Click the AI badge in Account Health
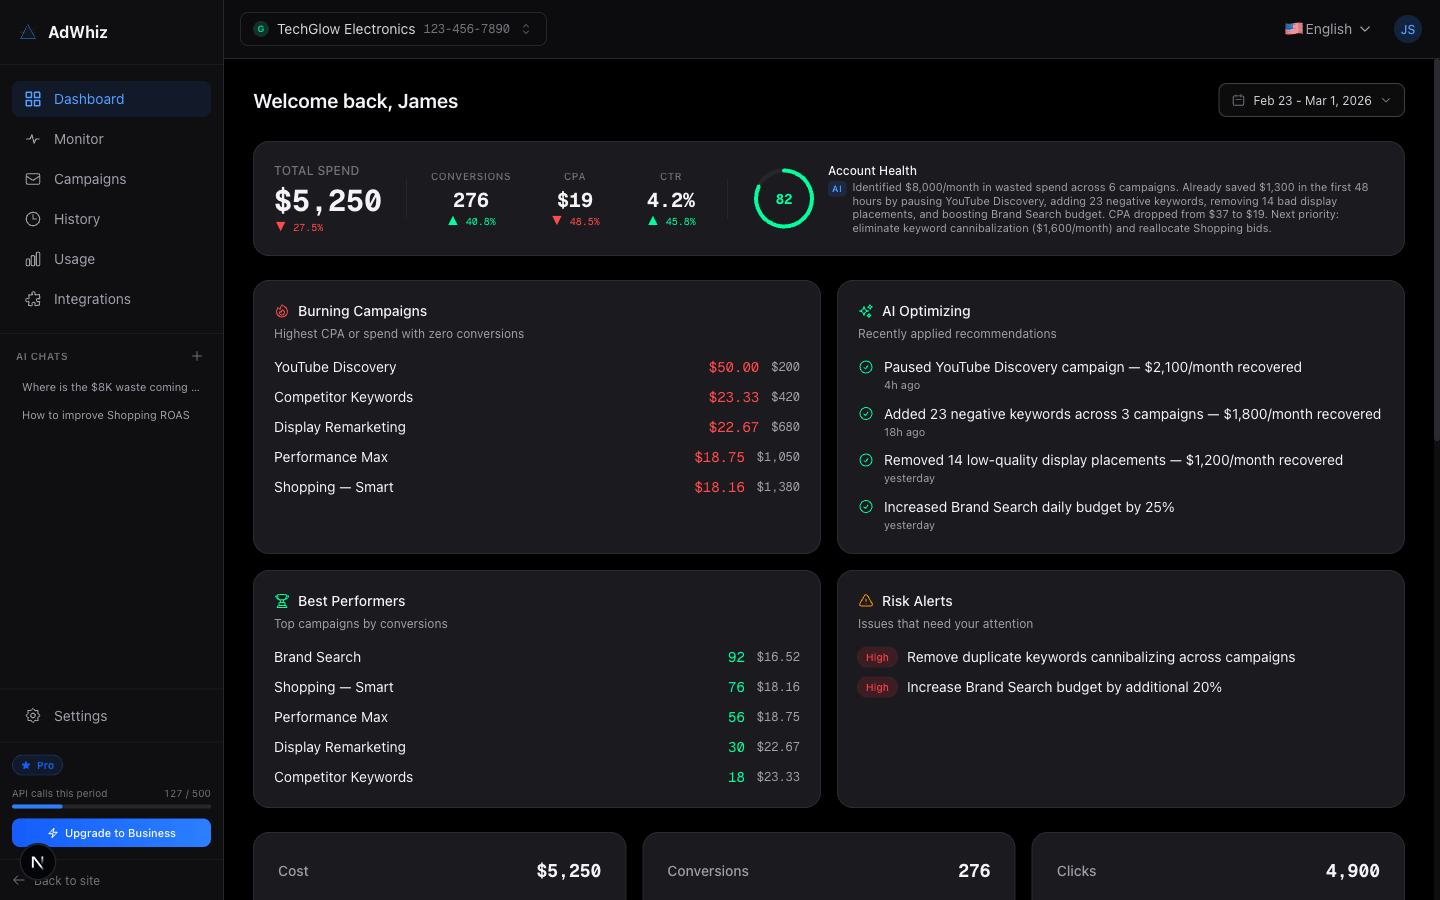Screen dimensions: 1440x900 [x=837, y=188]
